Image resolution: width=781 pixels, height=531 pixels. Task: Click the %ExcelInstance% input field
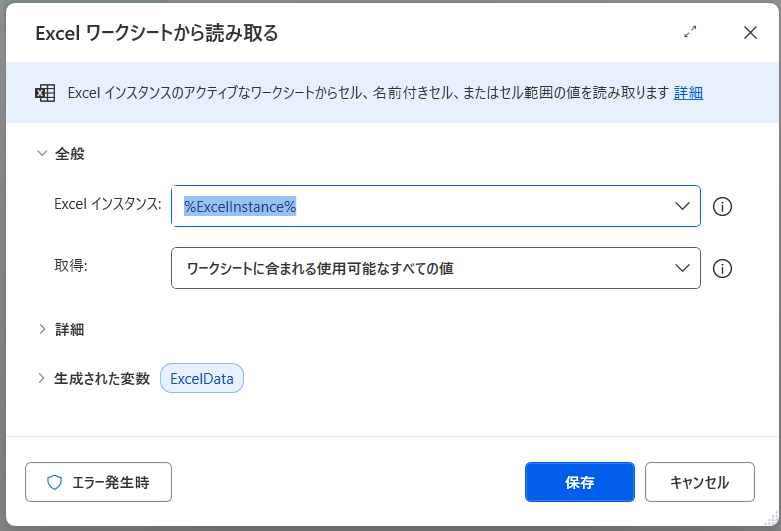[x=420, y=206]
